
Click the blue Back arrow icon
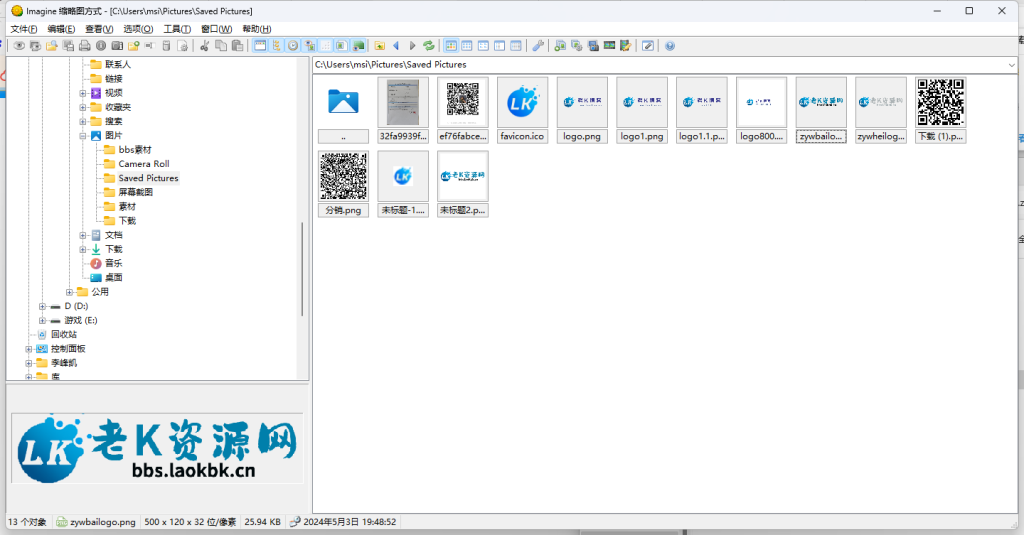(396, 46)
